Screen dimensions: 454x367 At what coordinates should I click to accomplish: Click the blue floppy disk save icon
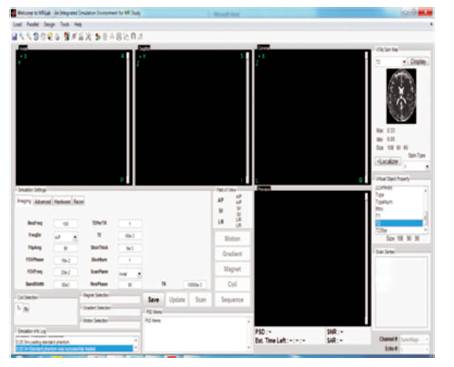click(15, 37)
